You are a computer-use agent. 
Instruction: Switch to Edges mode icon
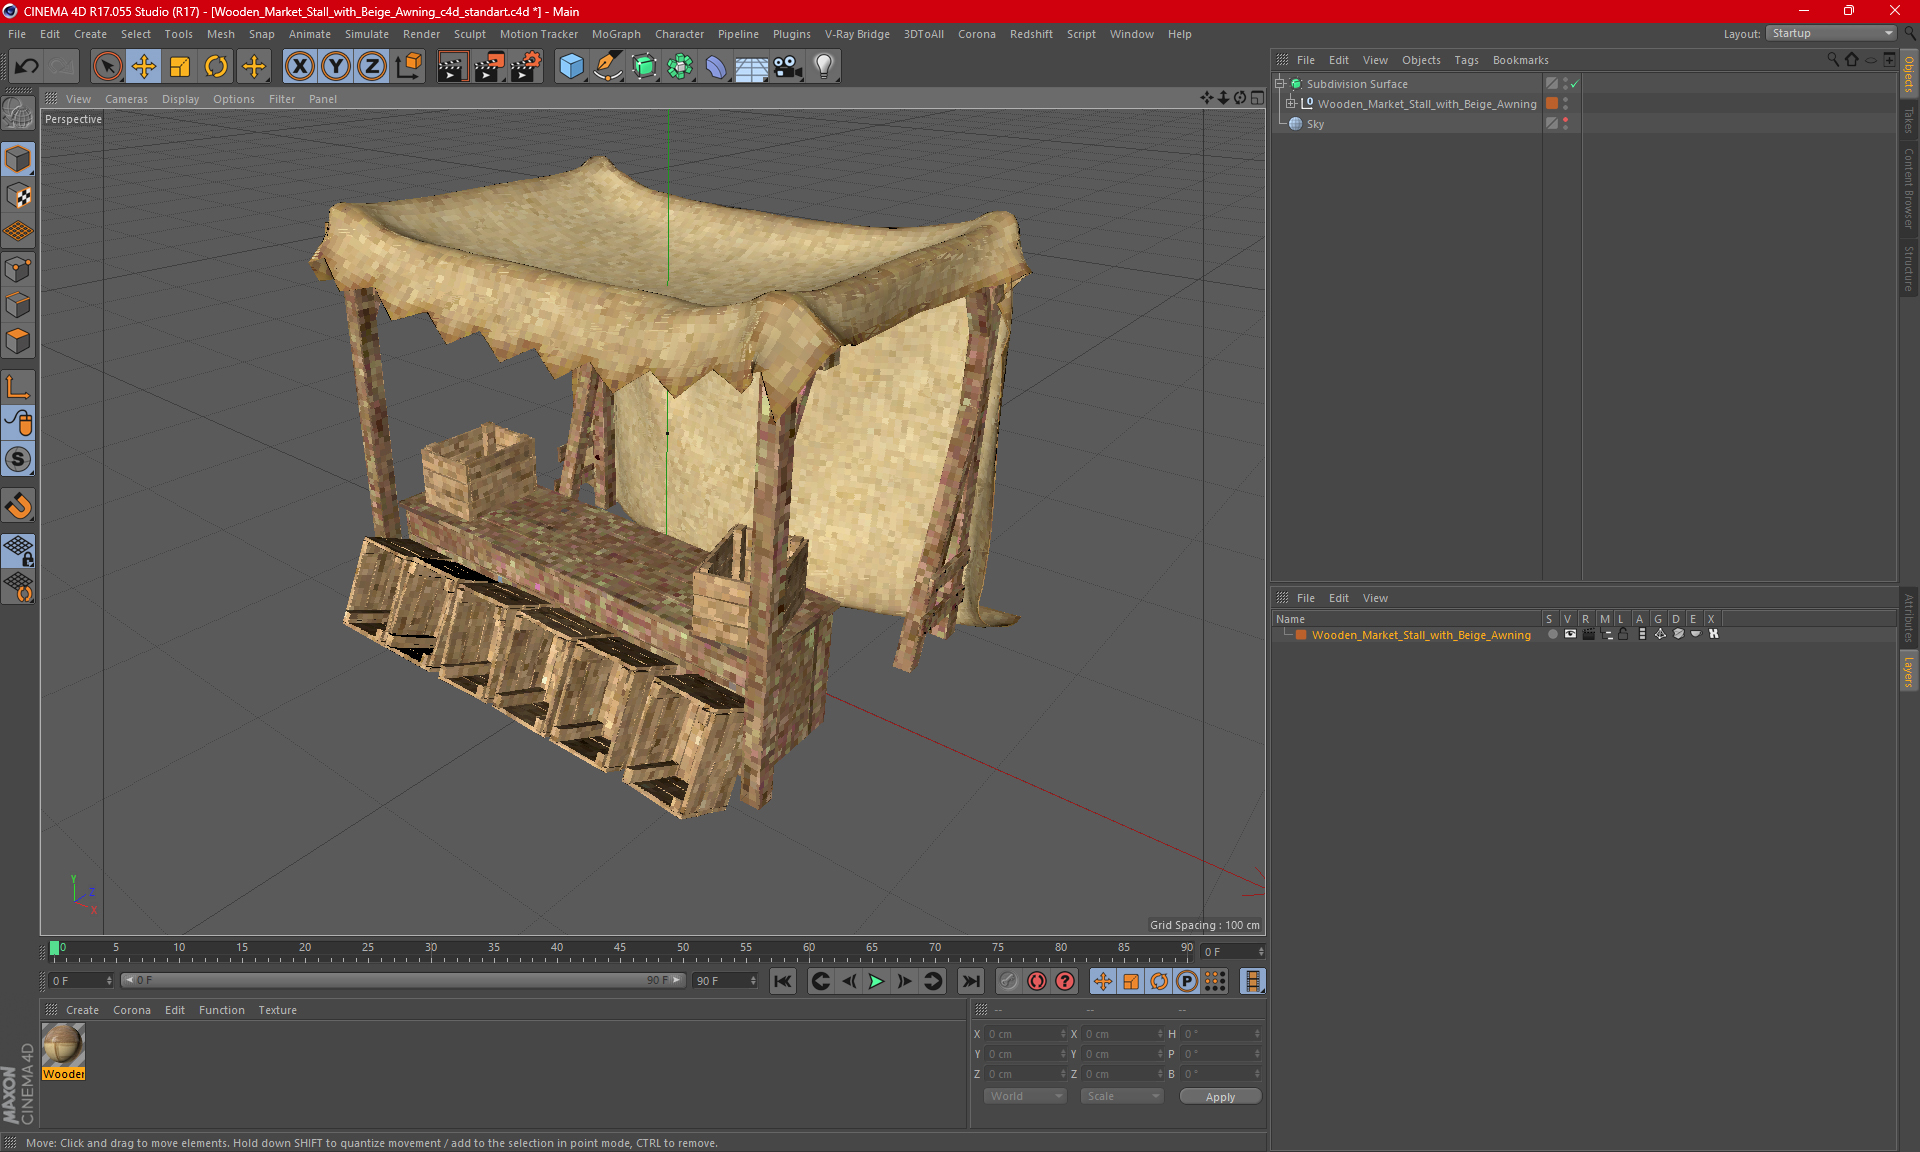point(18,305)
